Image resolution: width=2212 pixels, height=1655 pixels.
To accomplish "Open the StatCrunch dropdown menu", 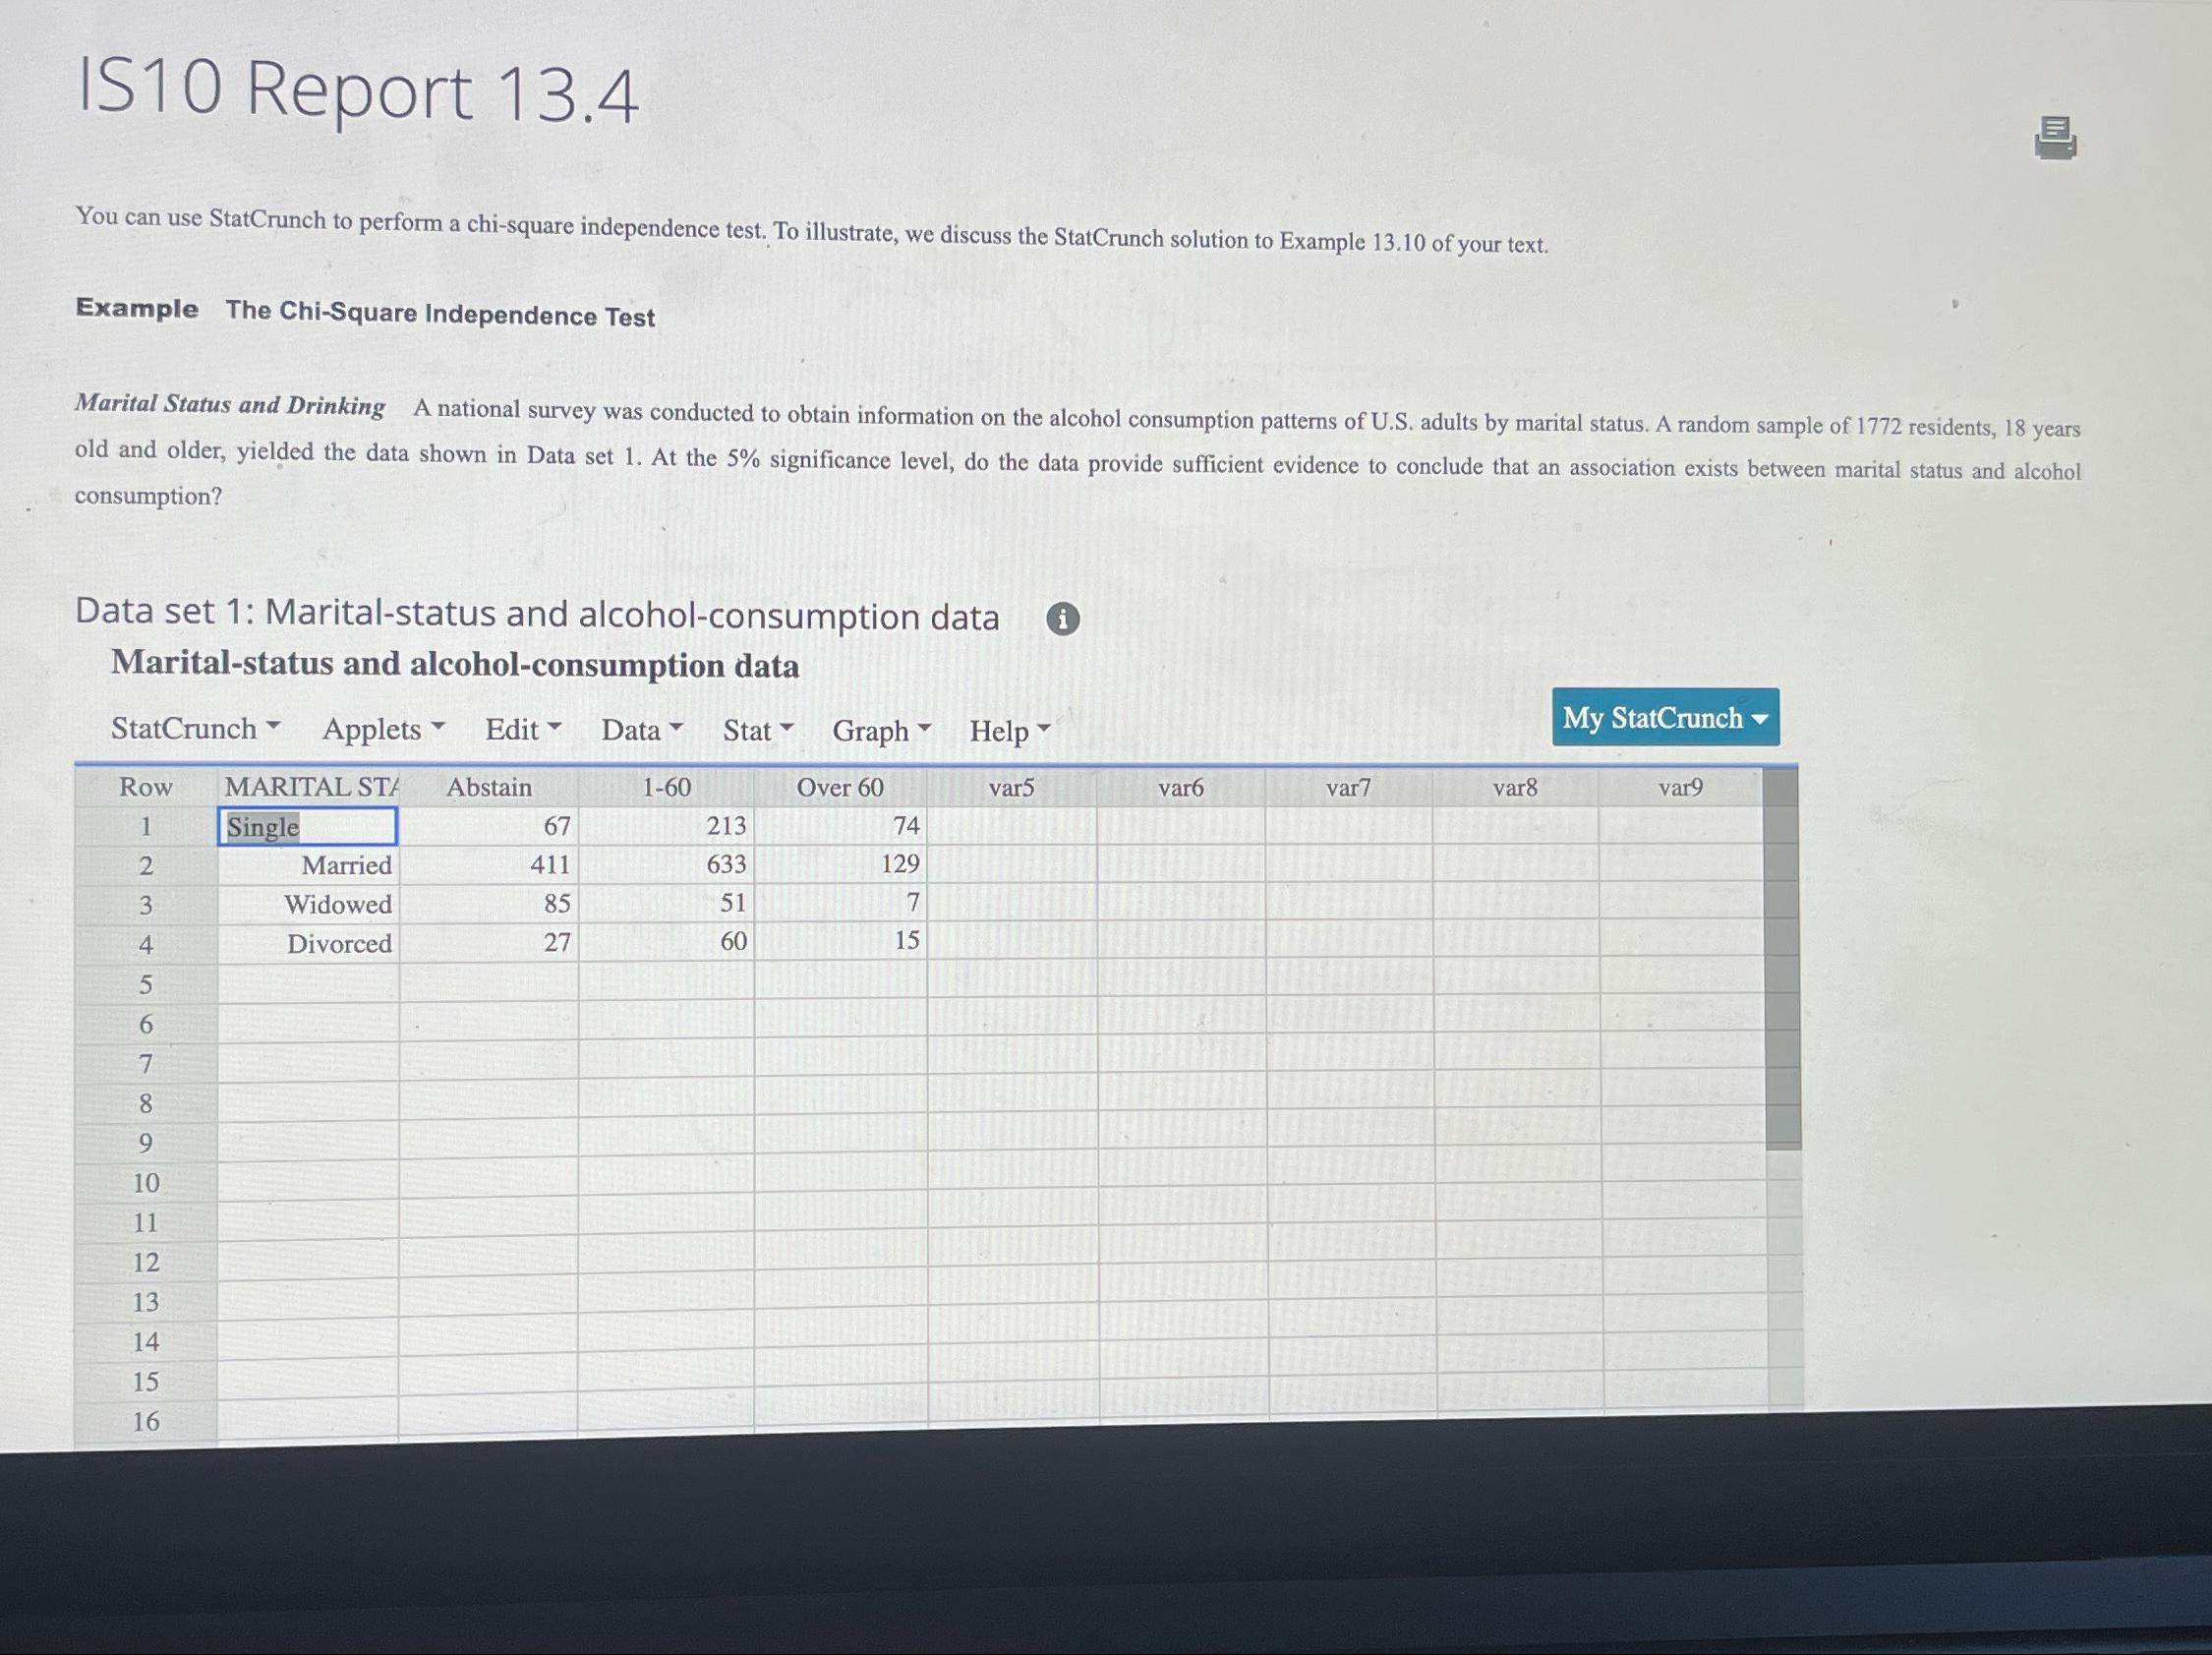I will (195, 728).
